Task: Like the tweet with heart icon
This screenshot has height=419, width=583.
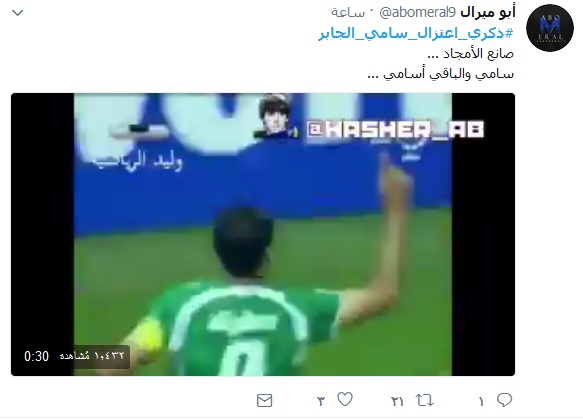Action: [x=345, y=400]
